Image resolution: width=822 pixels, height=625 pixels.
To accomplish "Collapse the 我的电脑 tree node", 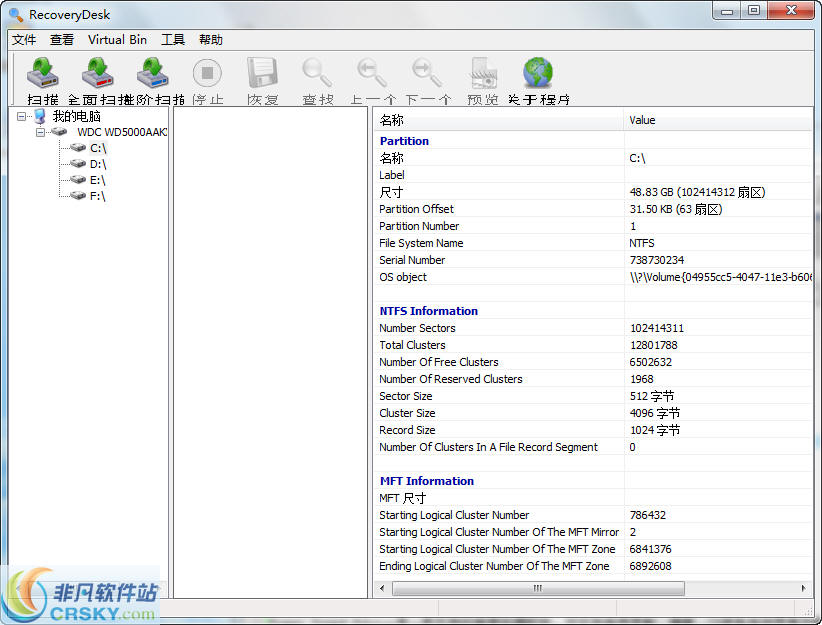I will point(22,115).
